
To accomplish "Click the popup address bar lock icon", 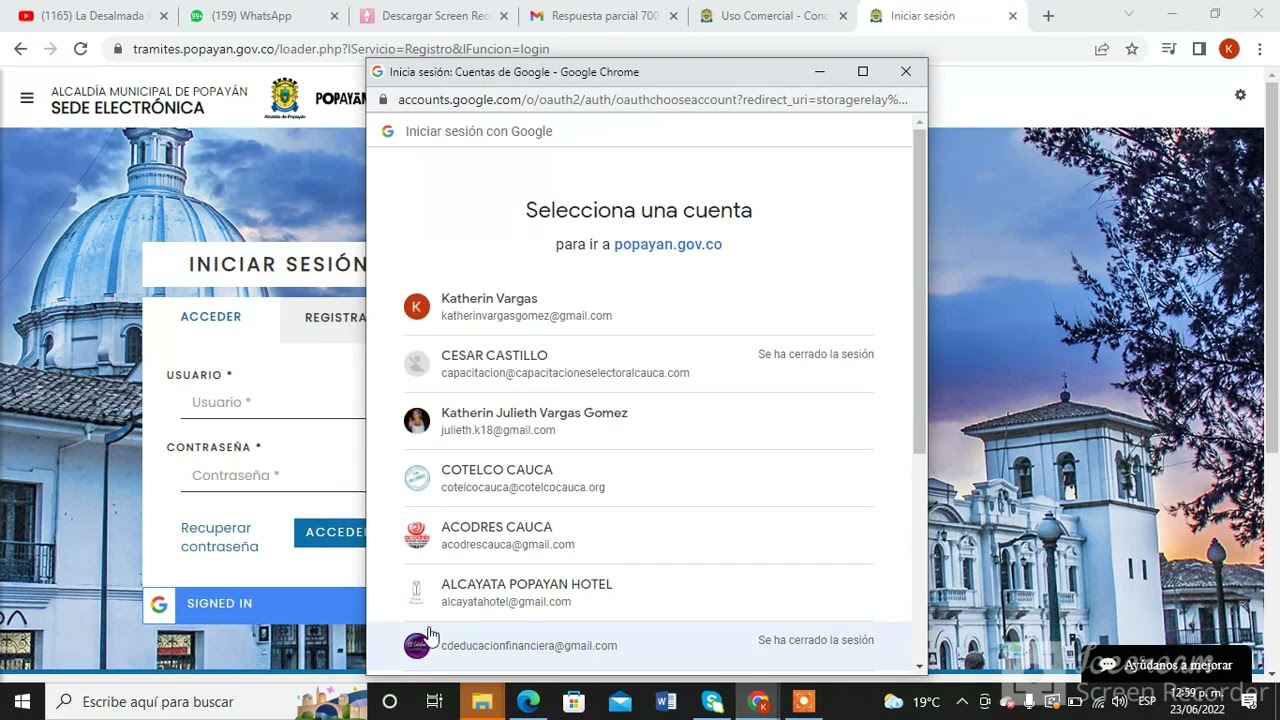I will click(383, 100).
